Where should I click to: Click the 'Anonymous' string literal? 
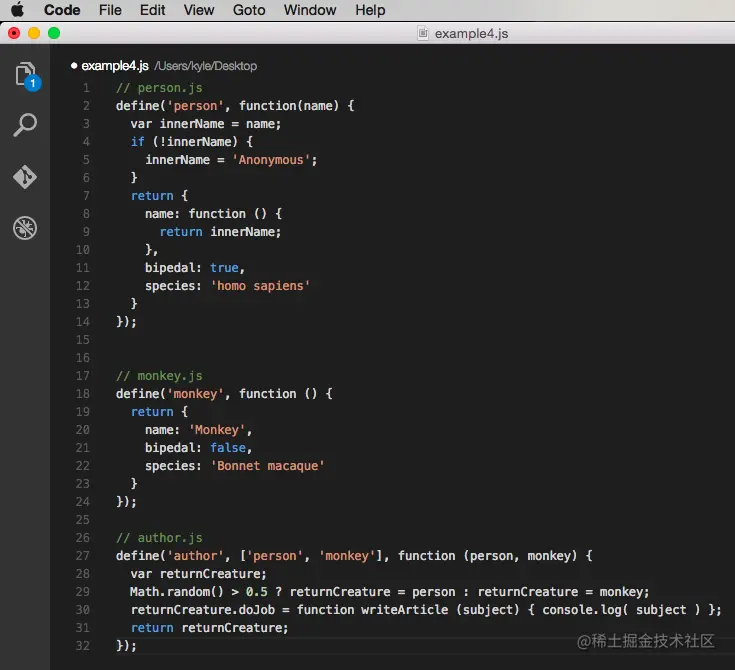tap(271, 160)
